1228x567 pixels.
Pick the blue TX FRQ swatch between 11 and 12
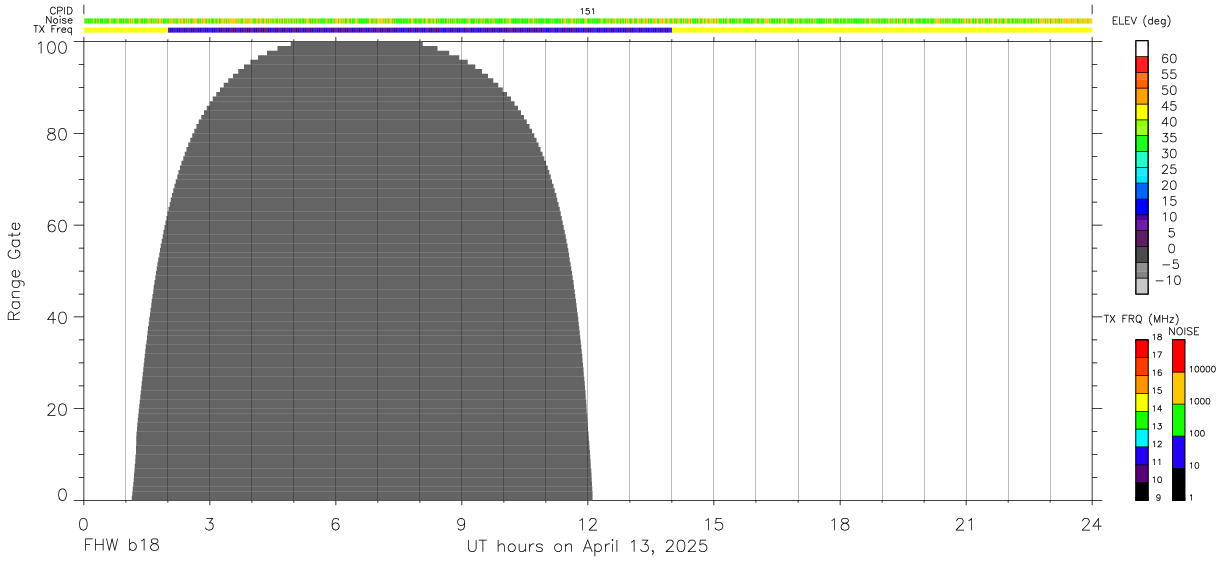pos(1142,456)
